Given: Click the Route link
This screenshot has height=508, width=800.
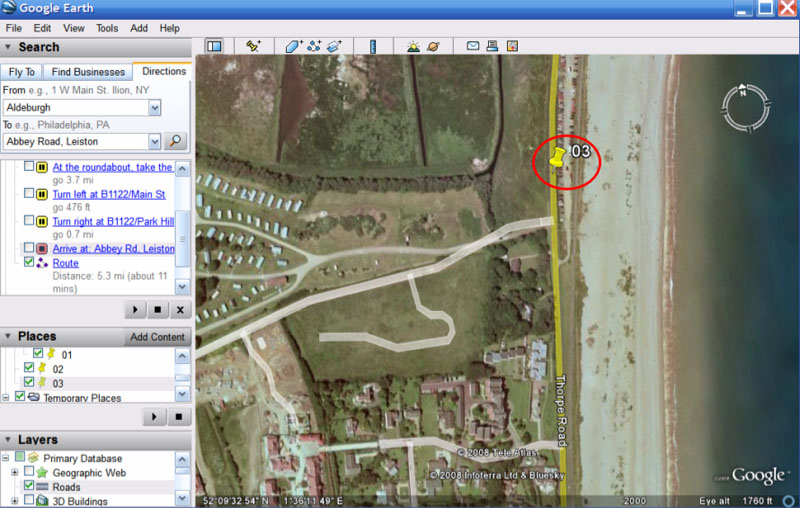Looking at the screenshot, I should click(65, 263).
